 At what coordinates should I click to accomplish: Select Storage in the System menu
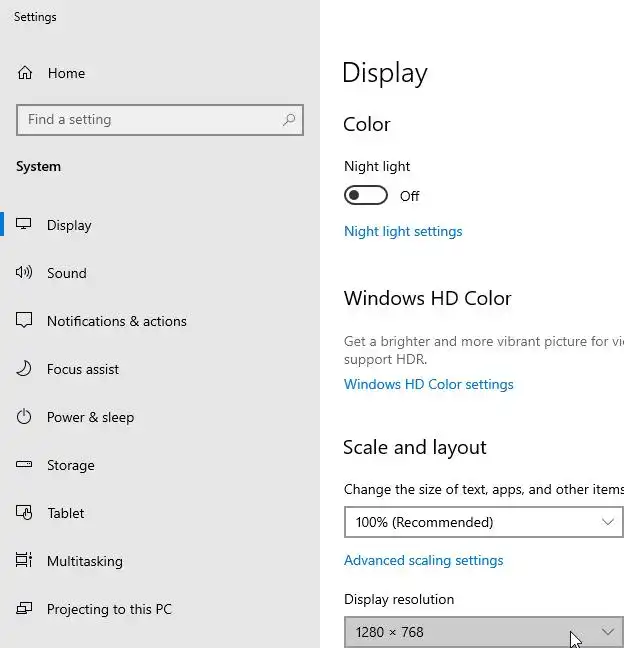pos(71,465)
